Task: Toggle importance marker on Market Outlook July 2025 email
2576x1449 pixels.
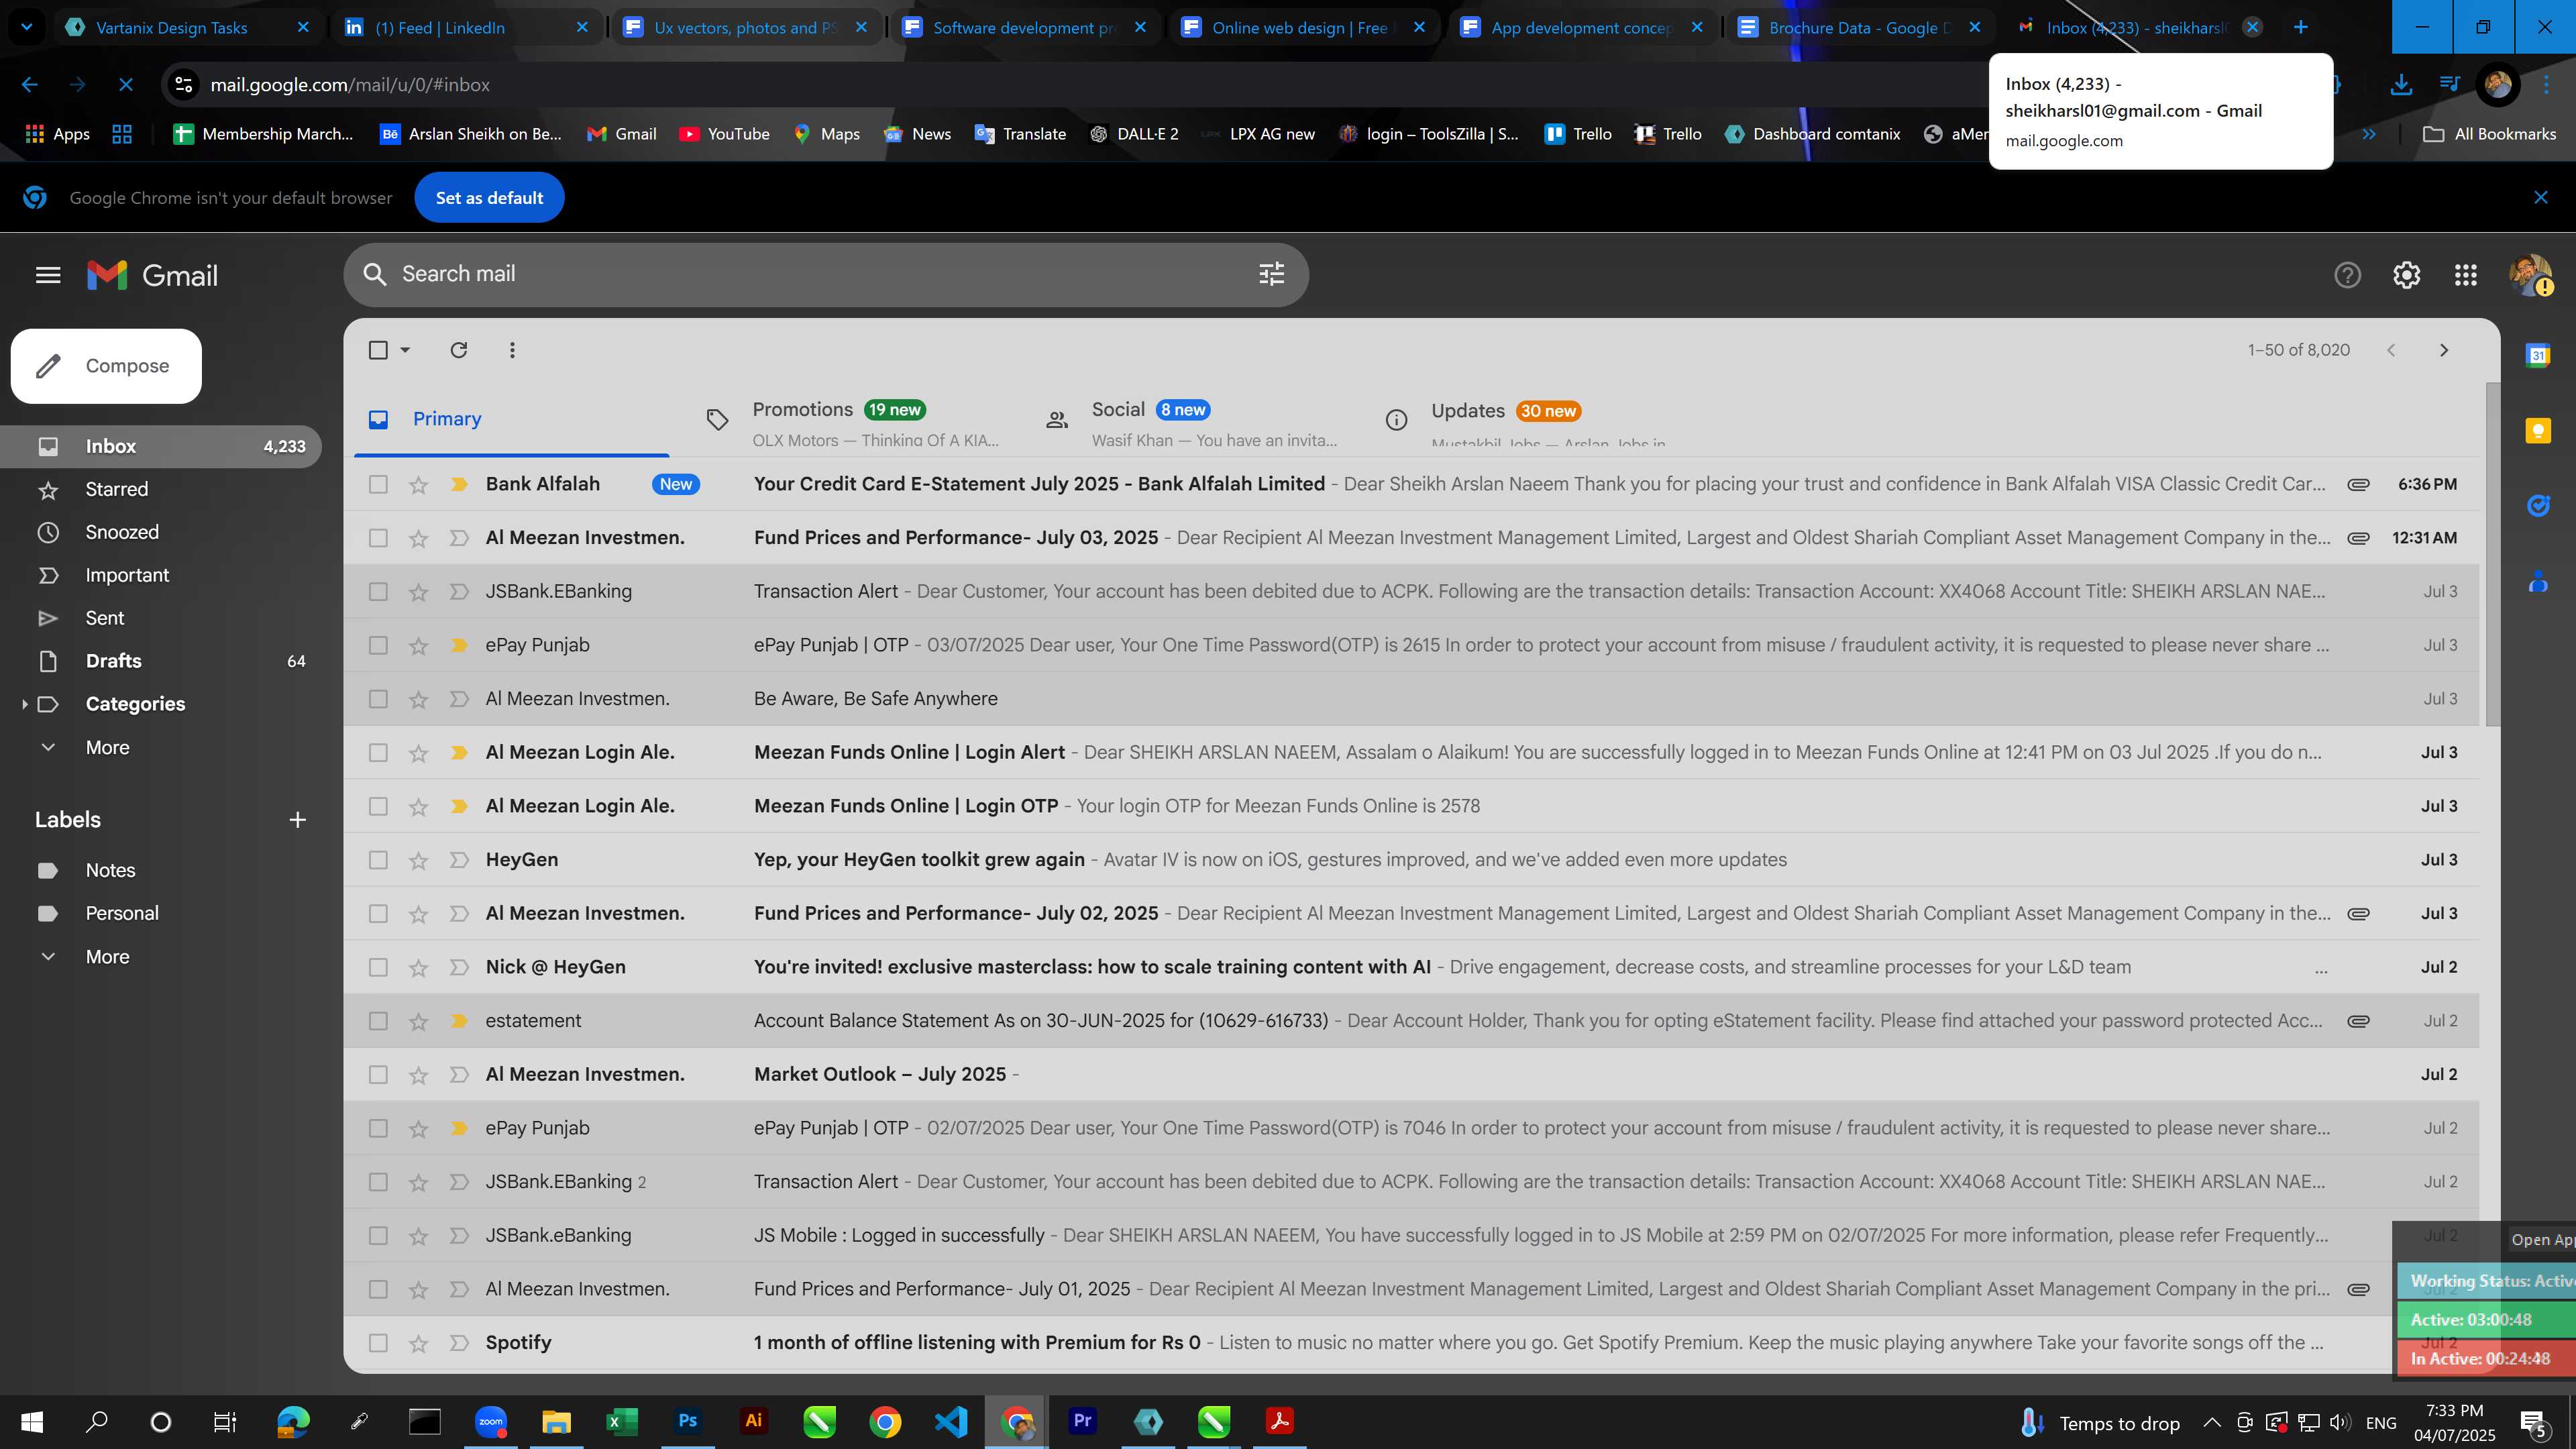Action: [x=459, y=1075]
